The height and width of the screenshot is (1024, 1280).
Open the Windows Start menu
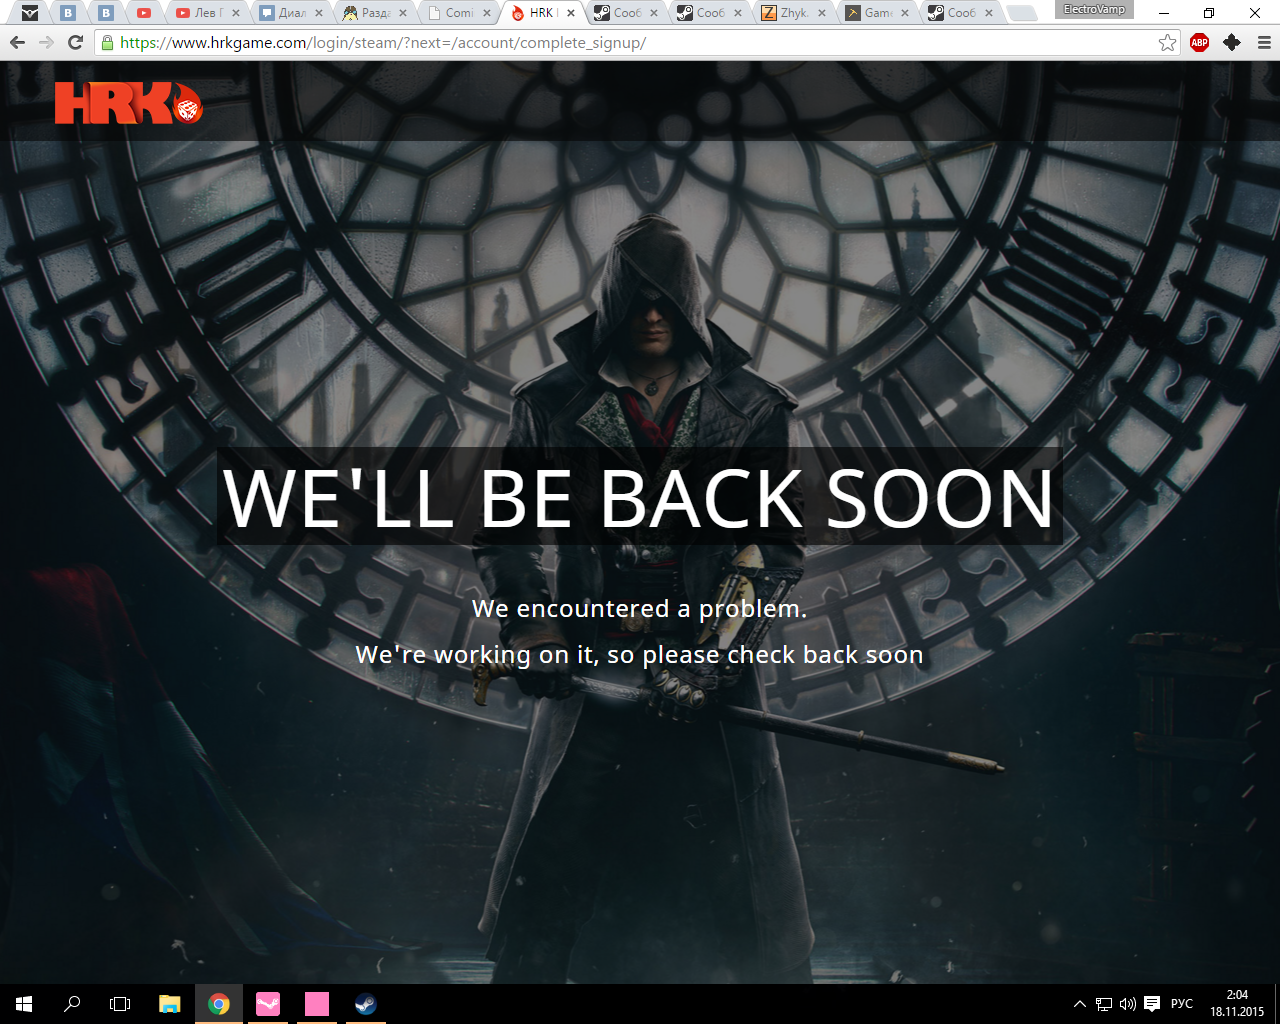(x=24, y=1004)
